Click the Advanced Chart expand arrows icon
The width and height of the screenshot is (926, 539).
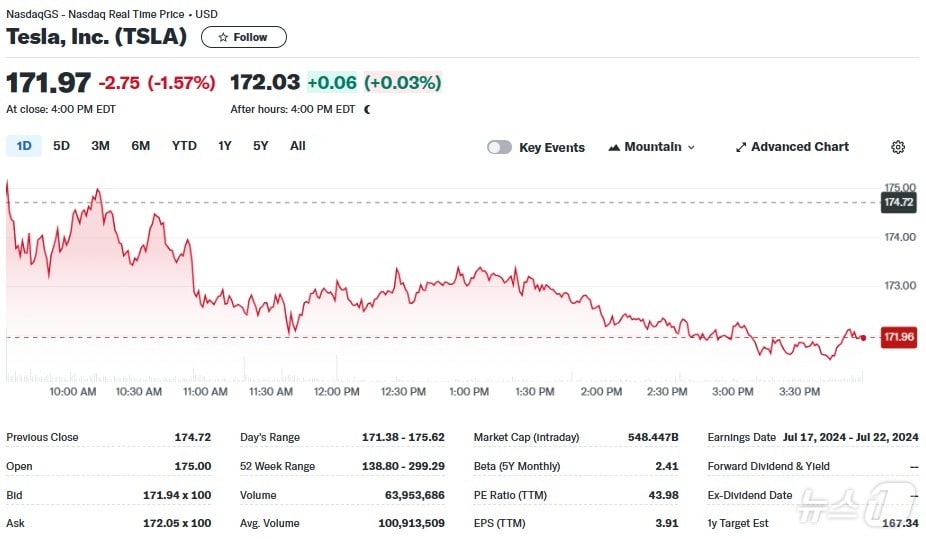click(741, 147)
